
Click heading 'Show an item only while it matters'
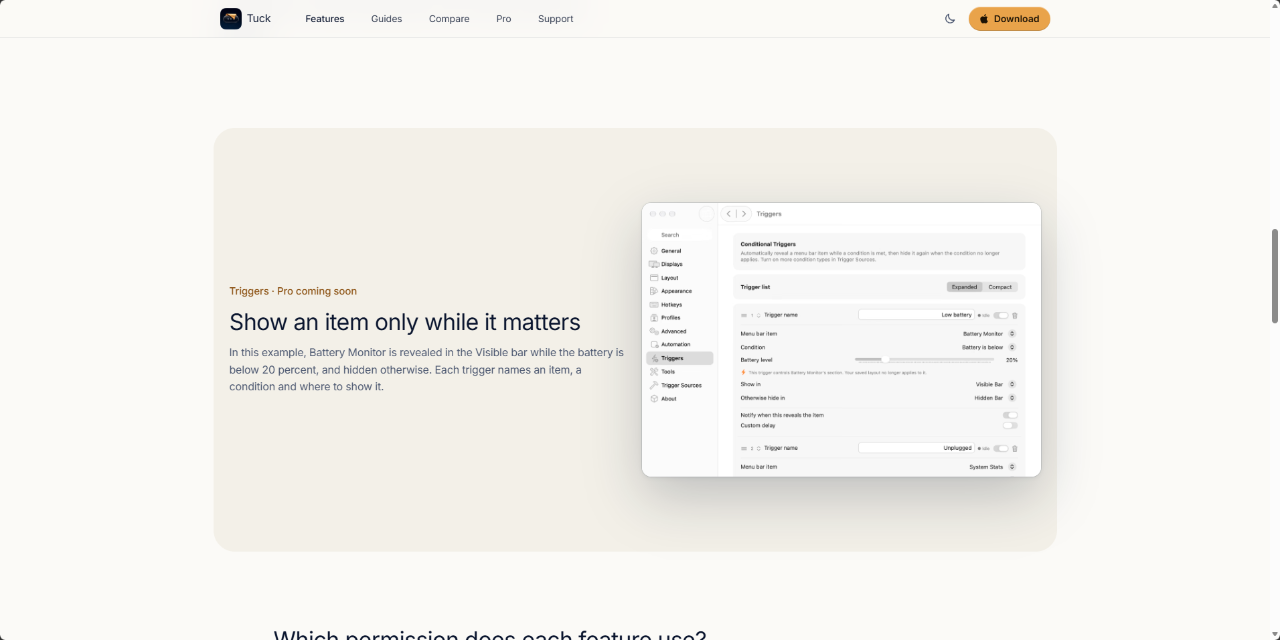(x=405, y=322)
